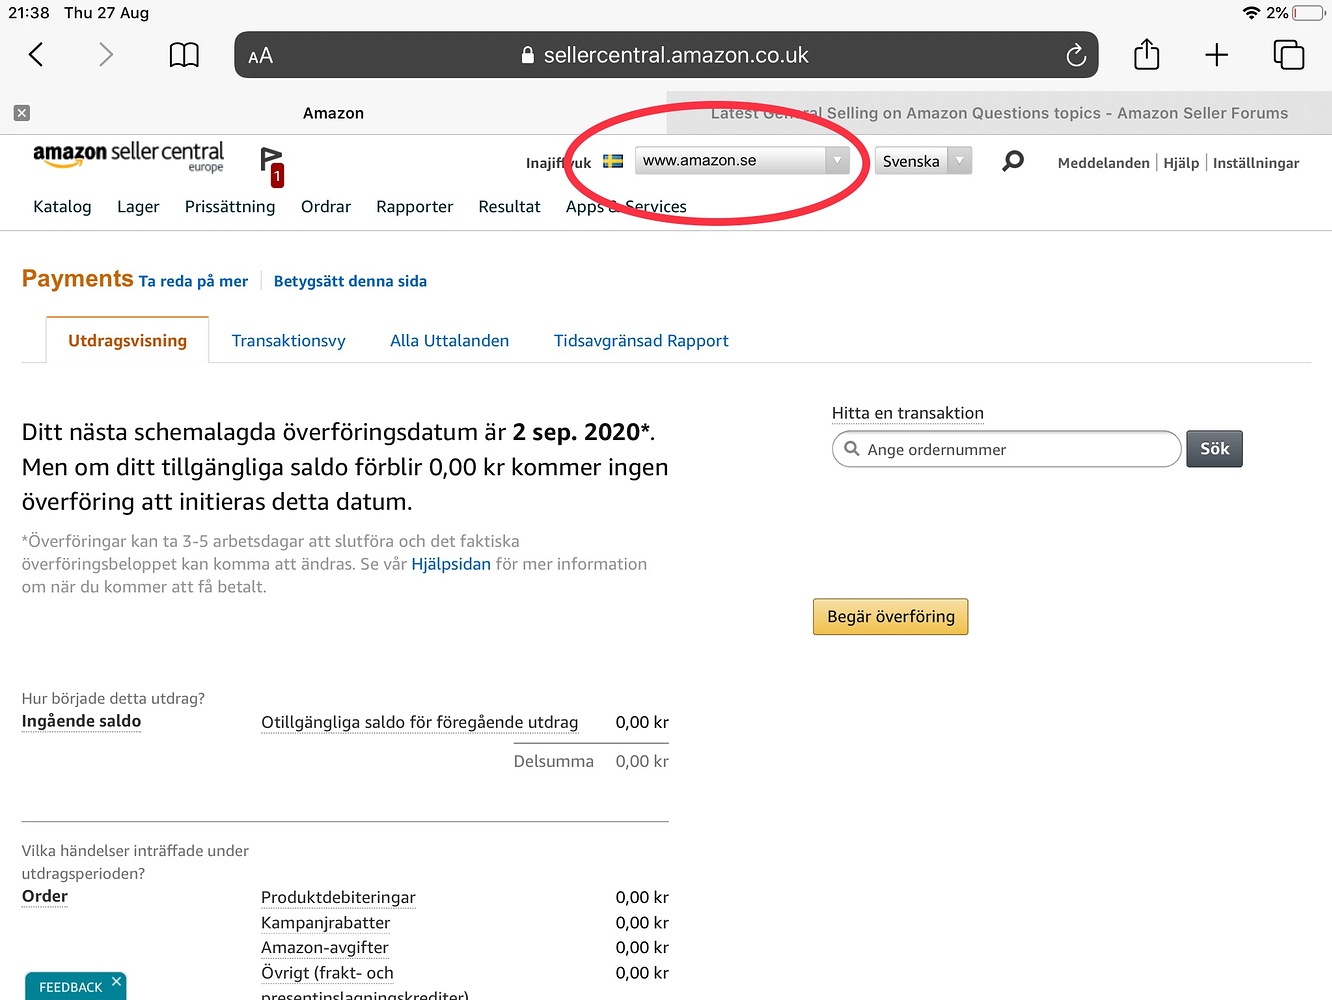Screen dimensions: 1332x1000
Task: Open the Svenska language dropdown
Action: point(959,160)
